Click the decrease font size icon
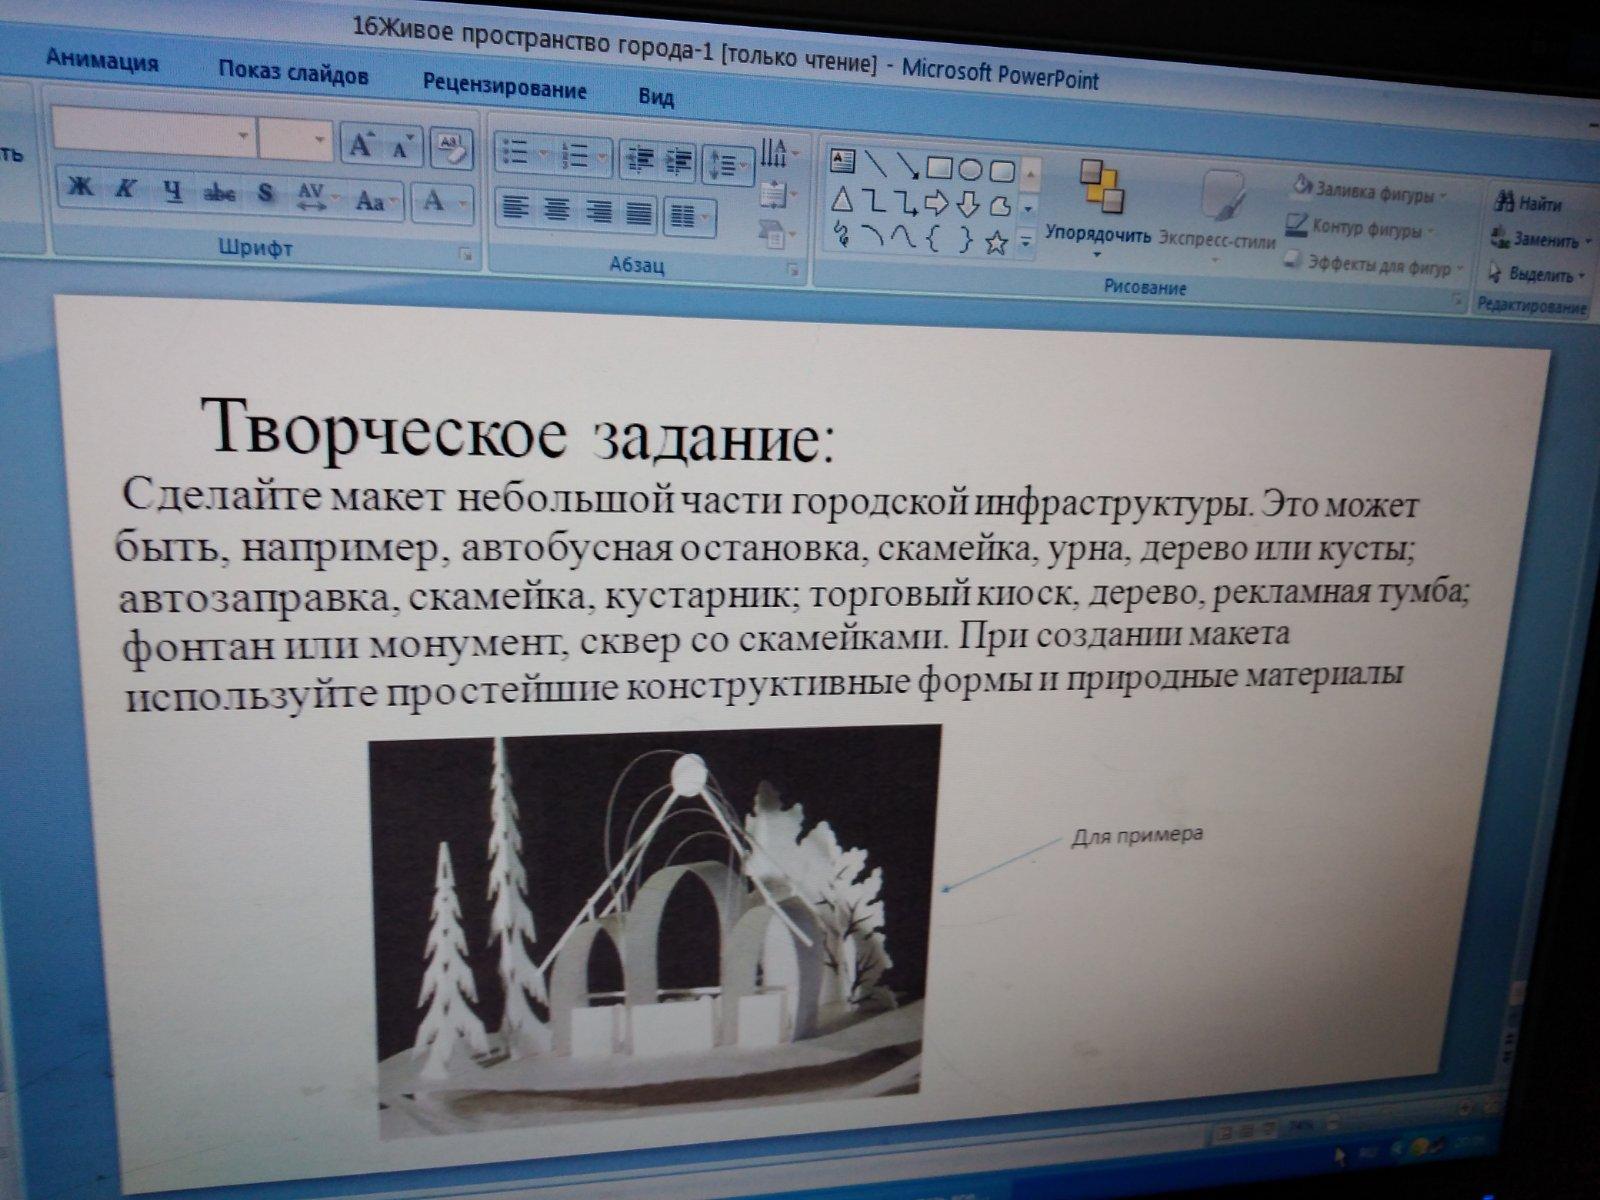Image resolution: width=1600 pixels, height=1200 pixels. (x=402, y=148)
